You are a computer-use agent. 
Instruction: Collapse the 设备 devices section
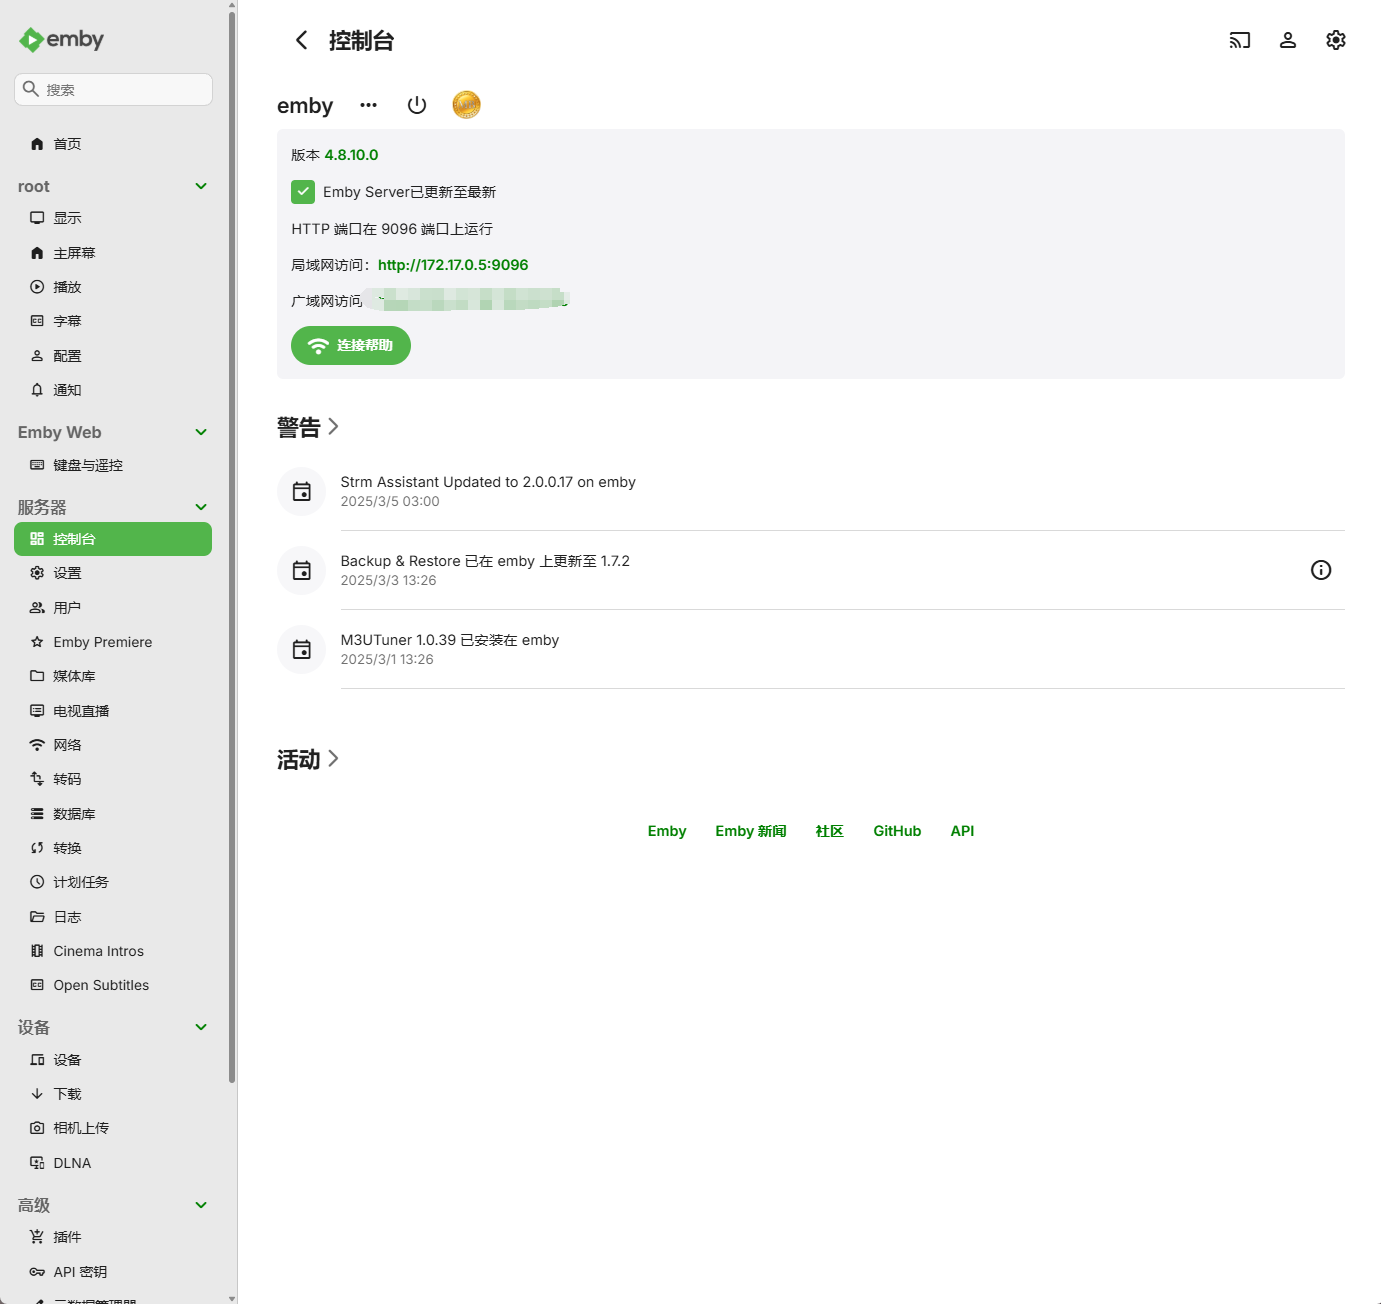tap(200, 1027)
